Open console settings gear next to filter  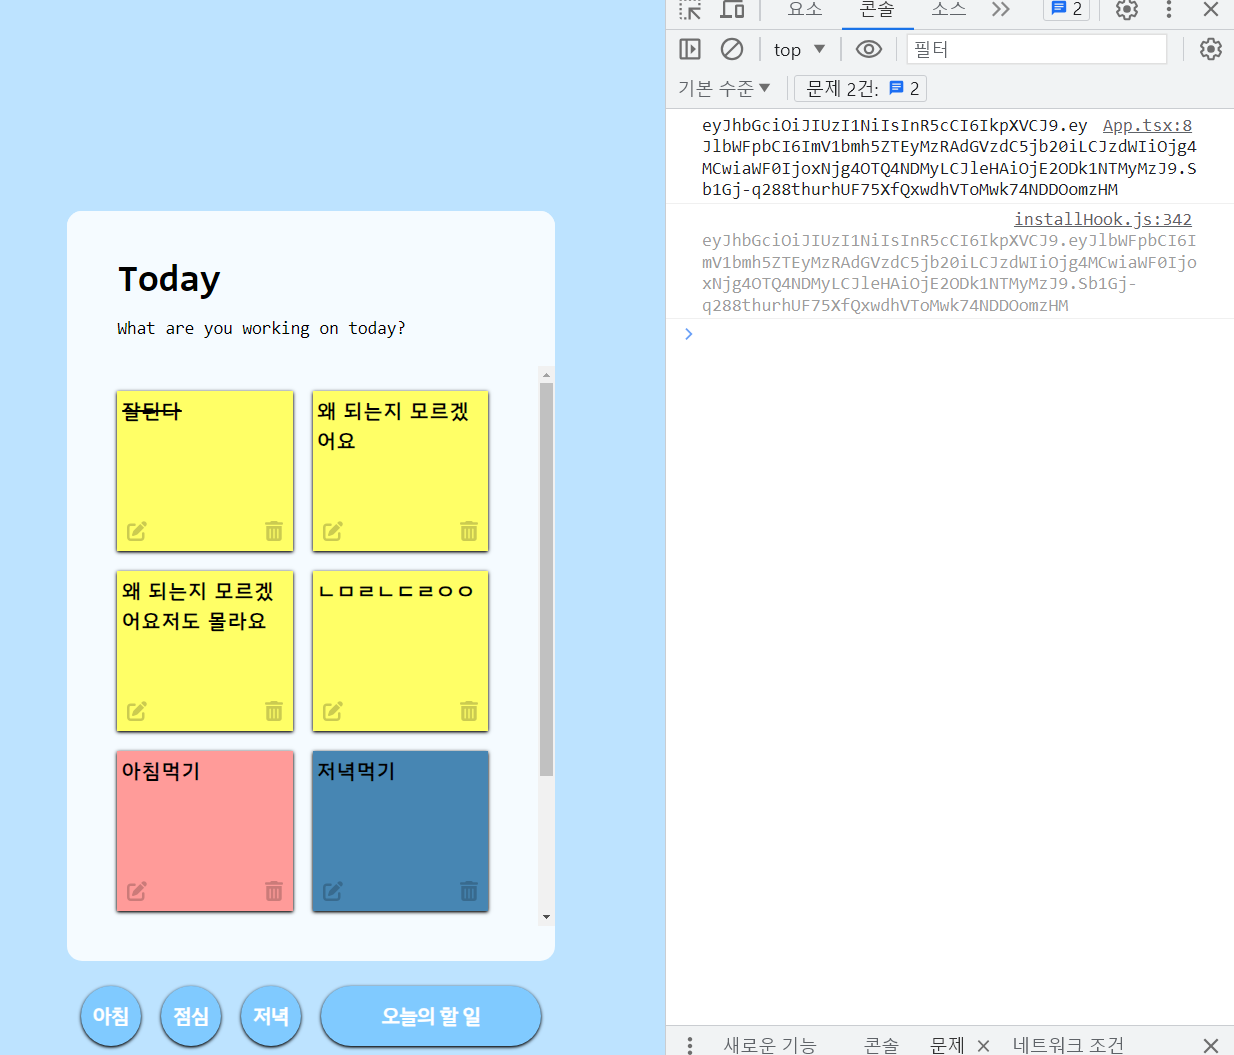click(1211, 49)
